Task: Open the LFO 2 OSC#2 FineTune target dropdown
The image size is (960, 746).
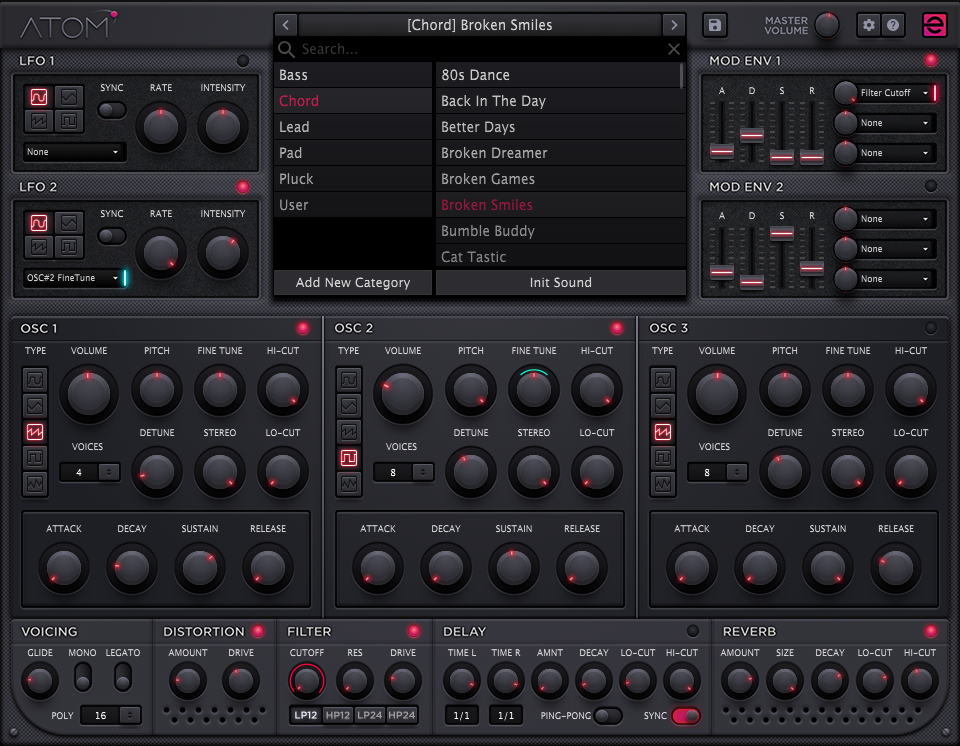Action: 72,278
